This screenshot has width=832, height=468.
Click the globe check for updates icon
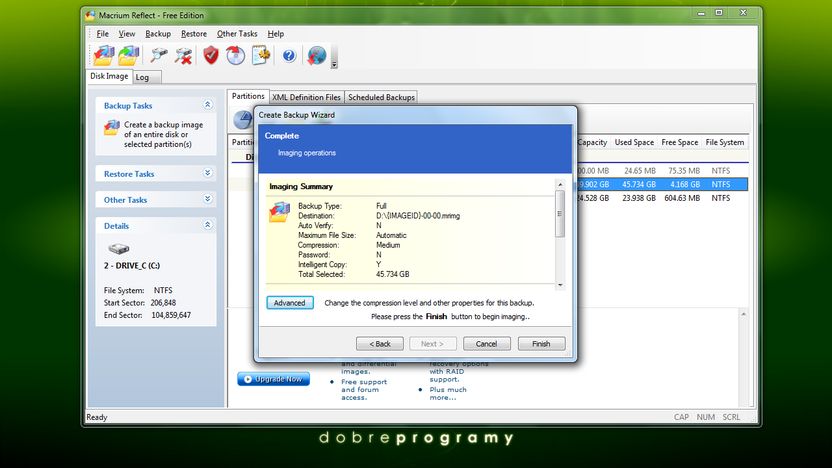pos(317,55)
